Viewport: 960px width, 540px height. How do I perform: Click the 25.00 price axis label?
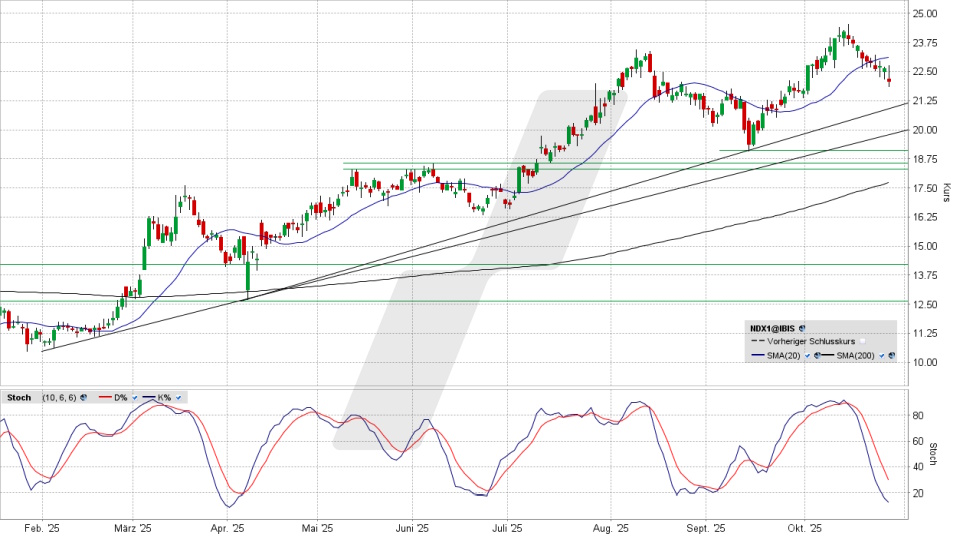click(x=924, y=13)
